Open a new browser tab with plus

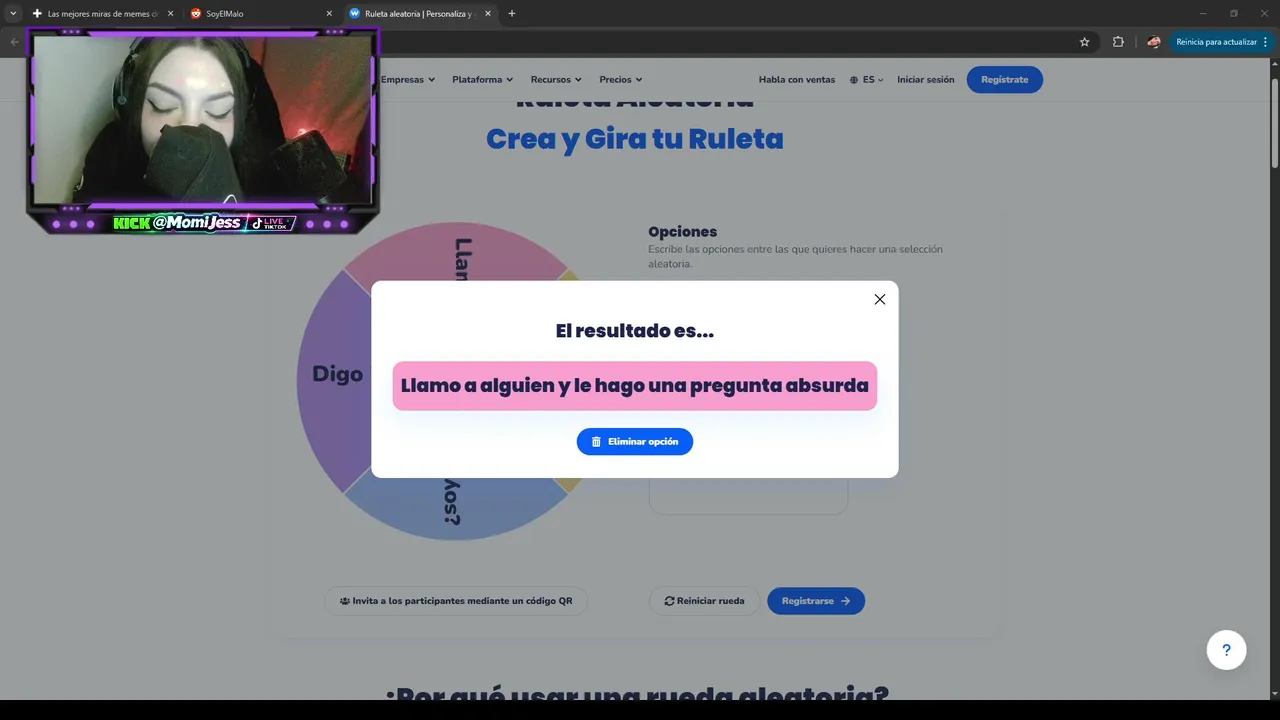pyautogui.click(x=512, y=14)
